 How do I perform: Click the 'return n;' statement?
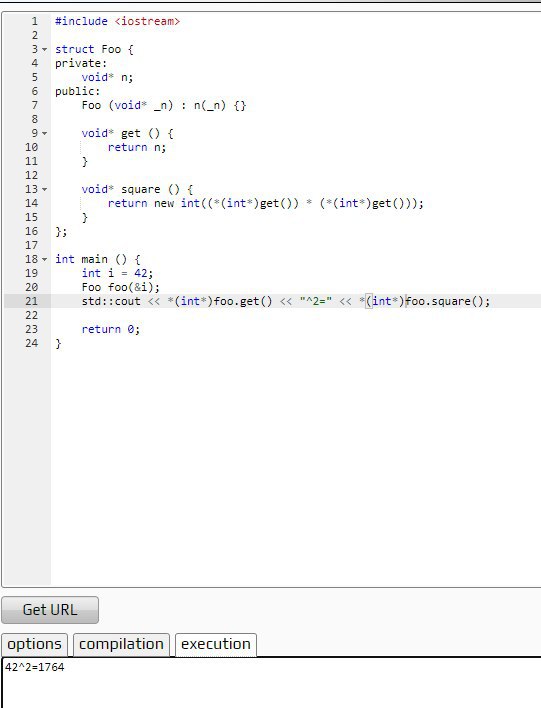click(137, 147)
